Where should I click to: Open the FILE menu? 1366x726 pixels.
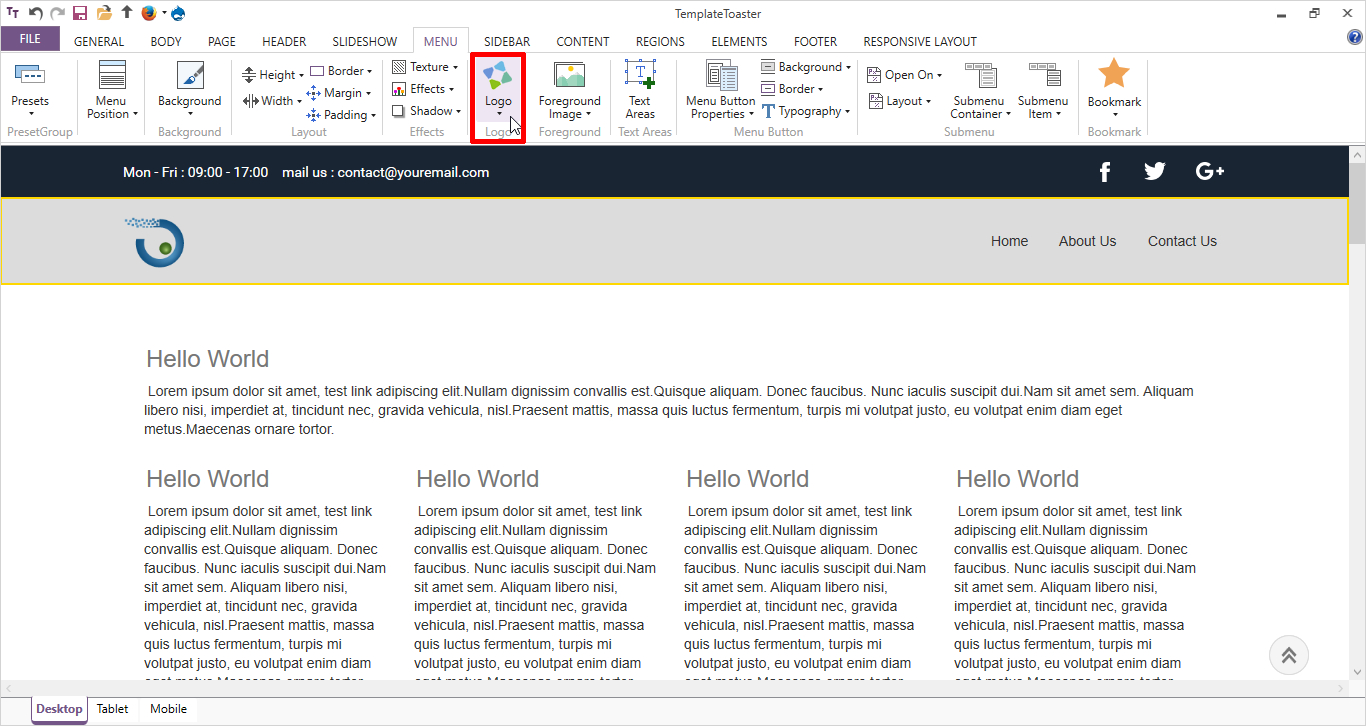point(30,40)
